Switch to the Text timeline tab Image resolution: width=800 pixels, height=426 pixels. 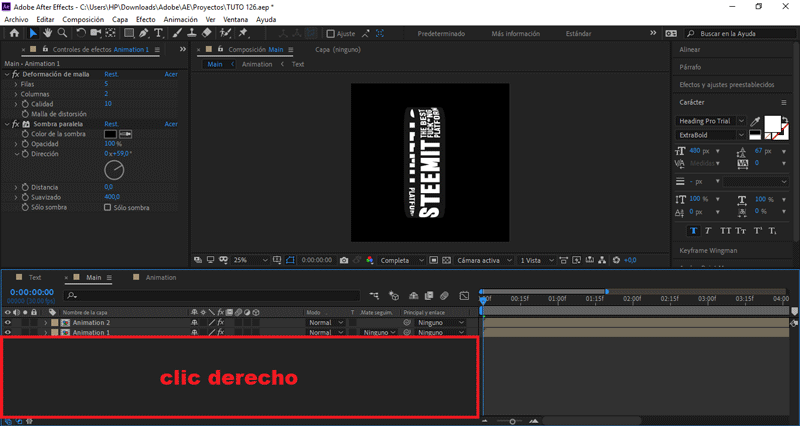point(34,277)
